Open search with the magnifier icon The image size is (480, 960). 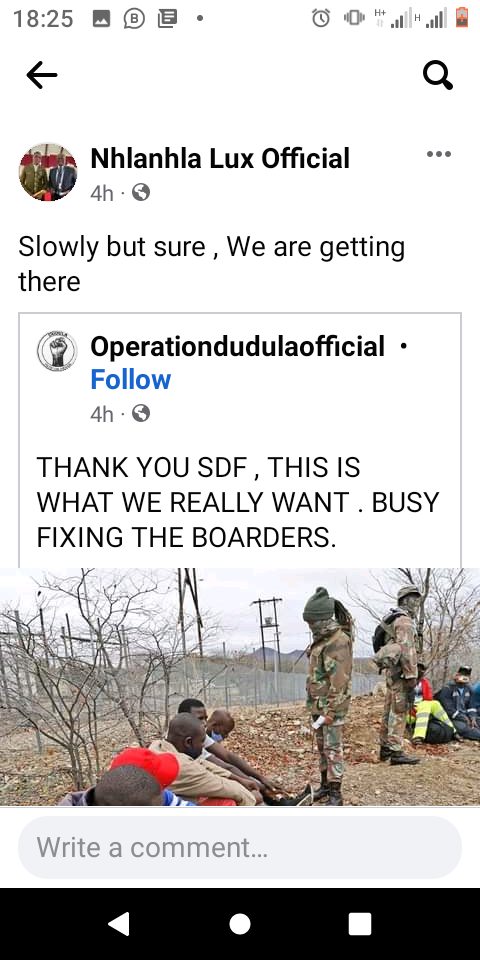(x=438, y=76)
